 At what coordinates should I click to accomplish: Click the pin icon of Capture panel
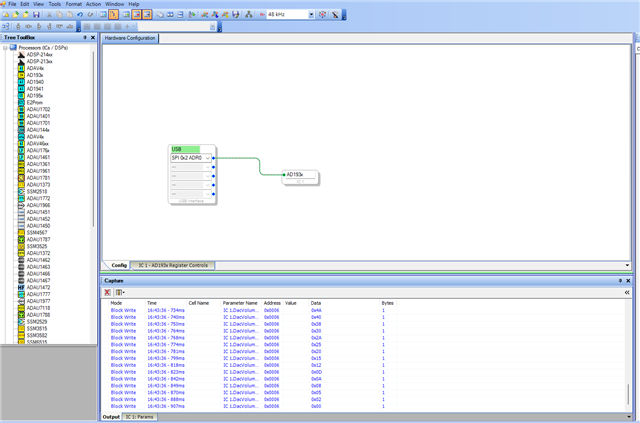click(620, 281)
